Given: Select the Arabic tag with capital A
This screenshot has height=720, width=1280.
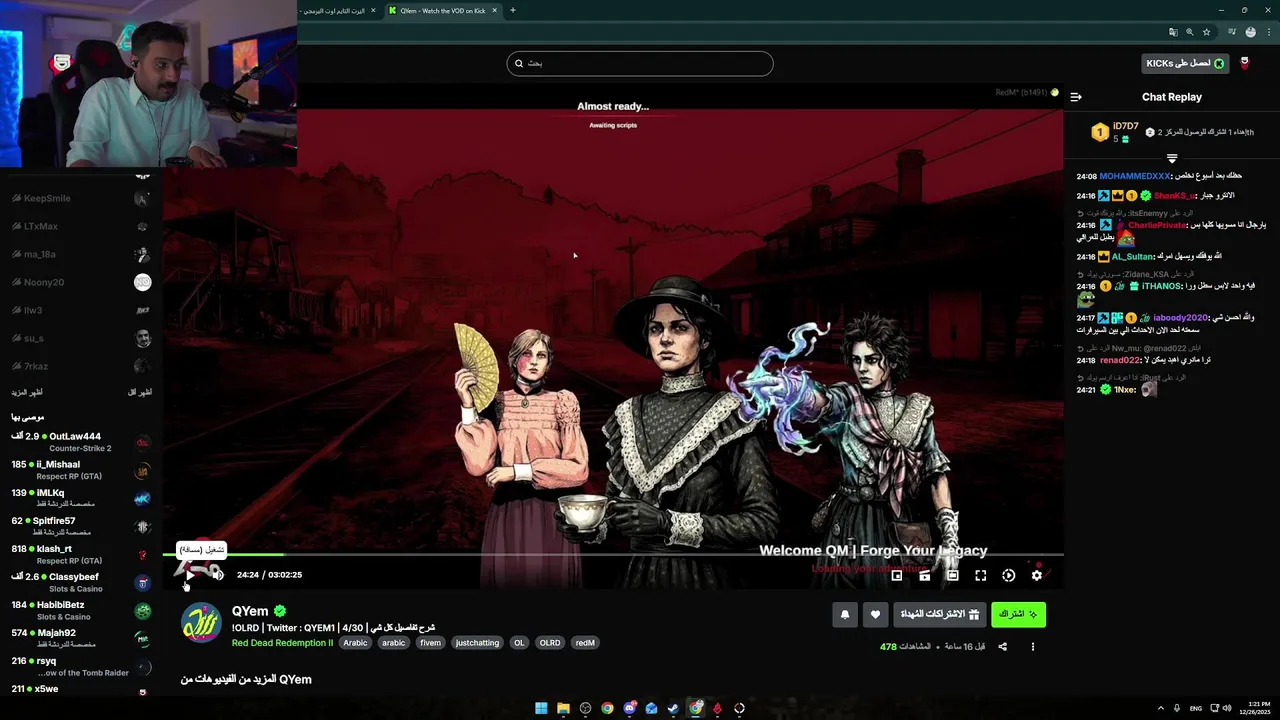Looking at the screenshot, I should pos(356,643).
